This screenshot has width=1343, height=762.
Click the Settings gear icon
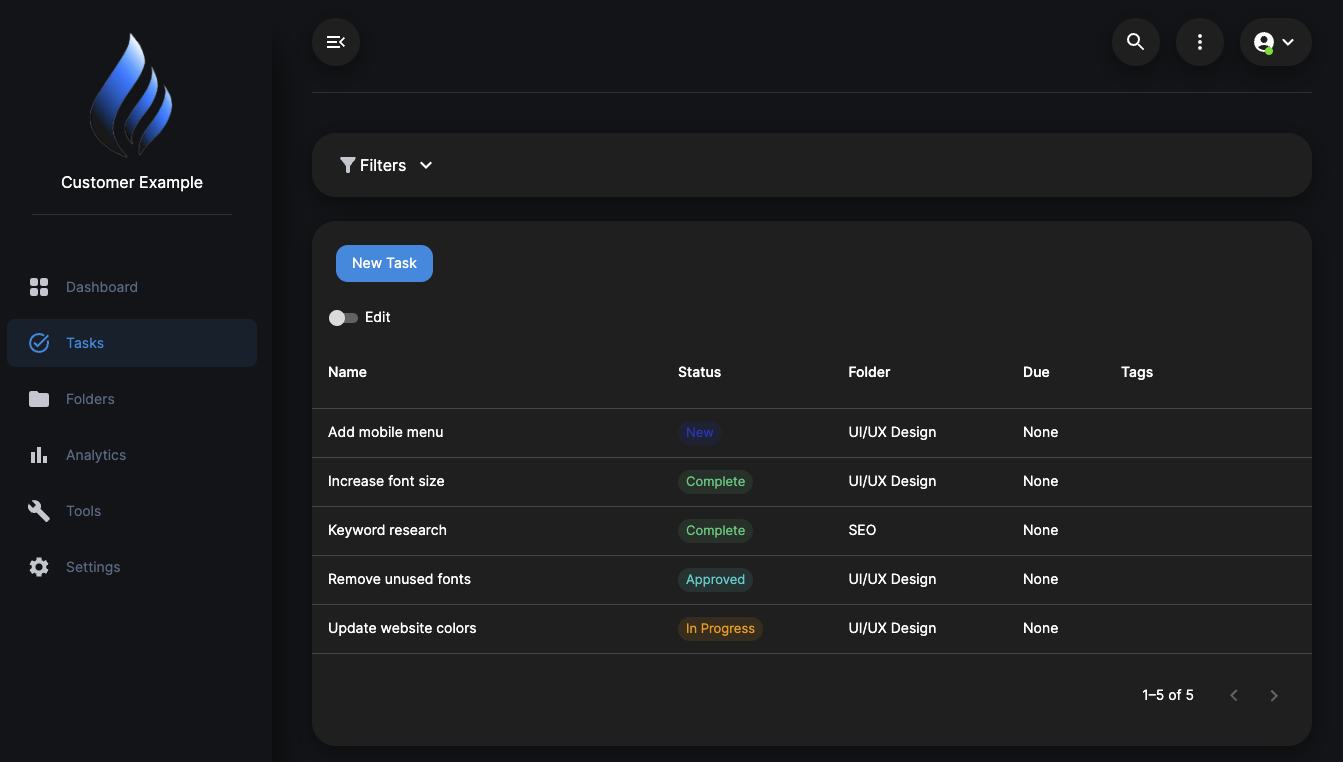point(39,567)
